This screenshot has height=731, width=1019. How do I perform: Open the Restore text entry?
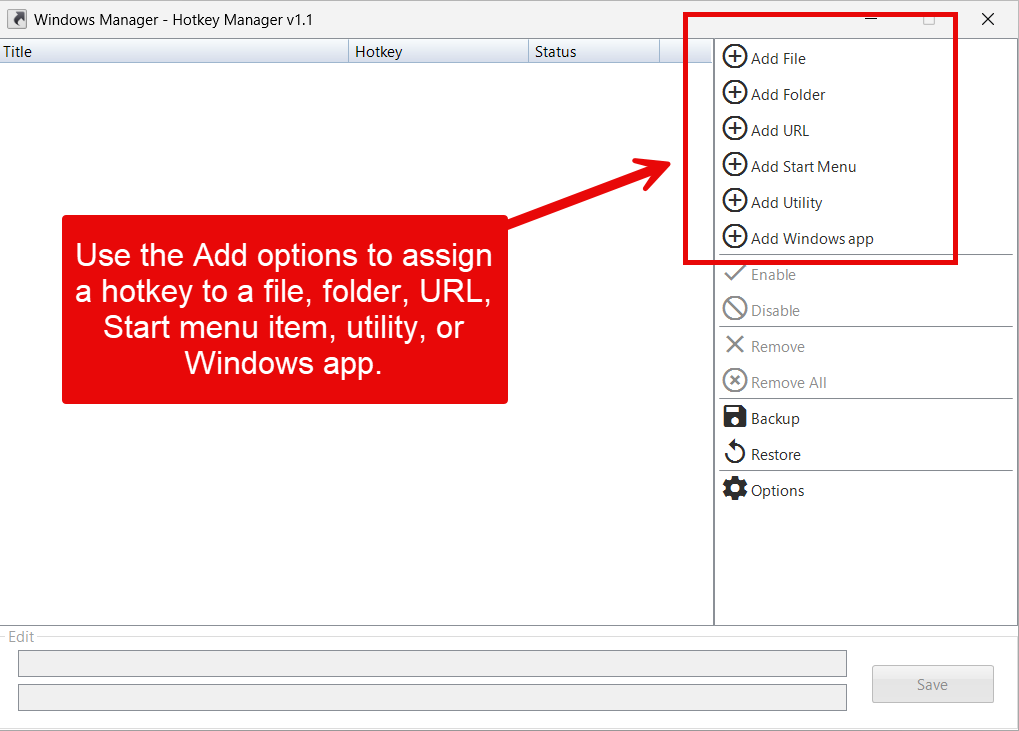tap(775, 455)
